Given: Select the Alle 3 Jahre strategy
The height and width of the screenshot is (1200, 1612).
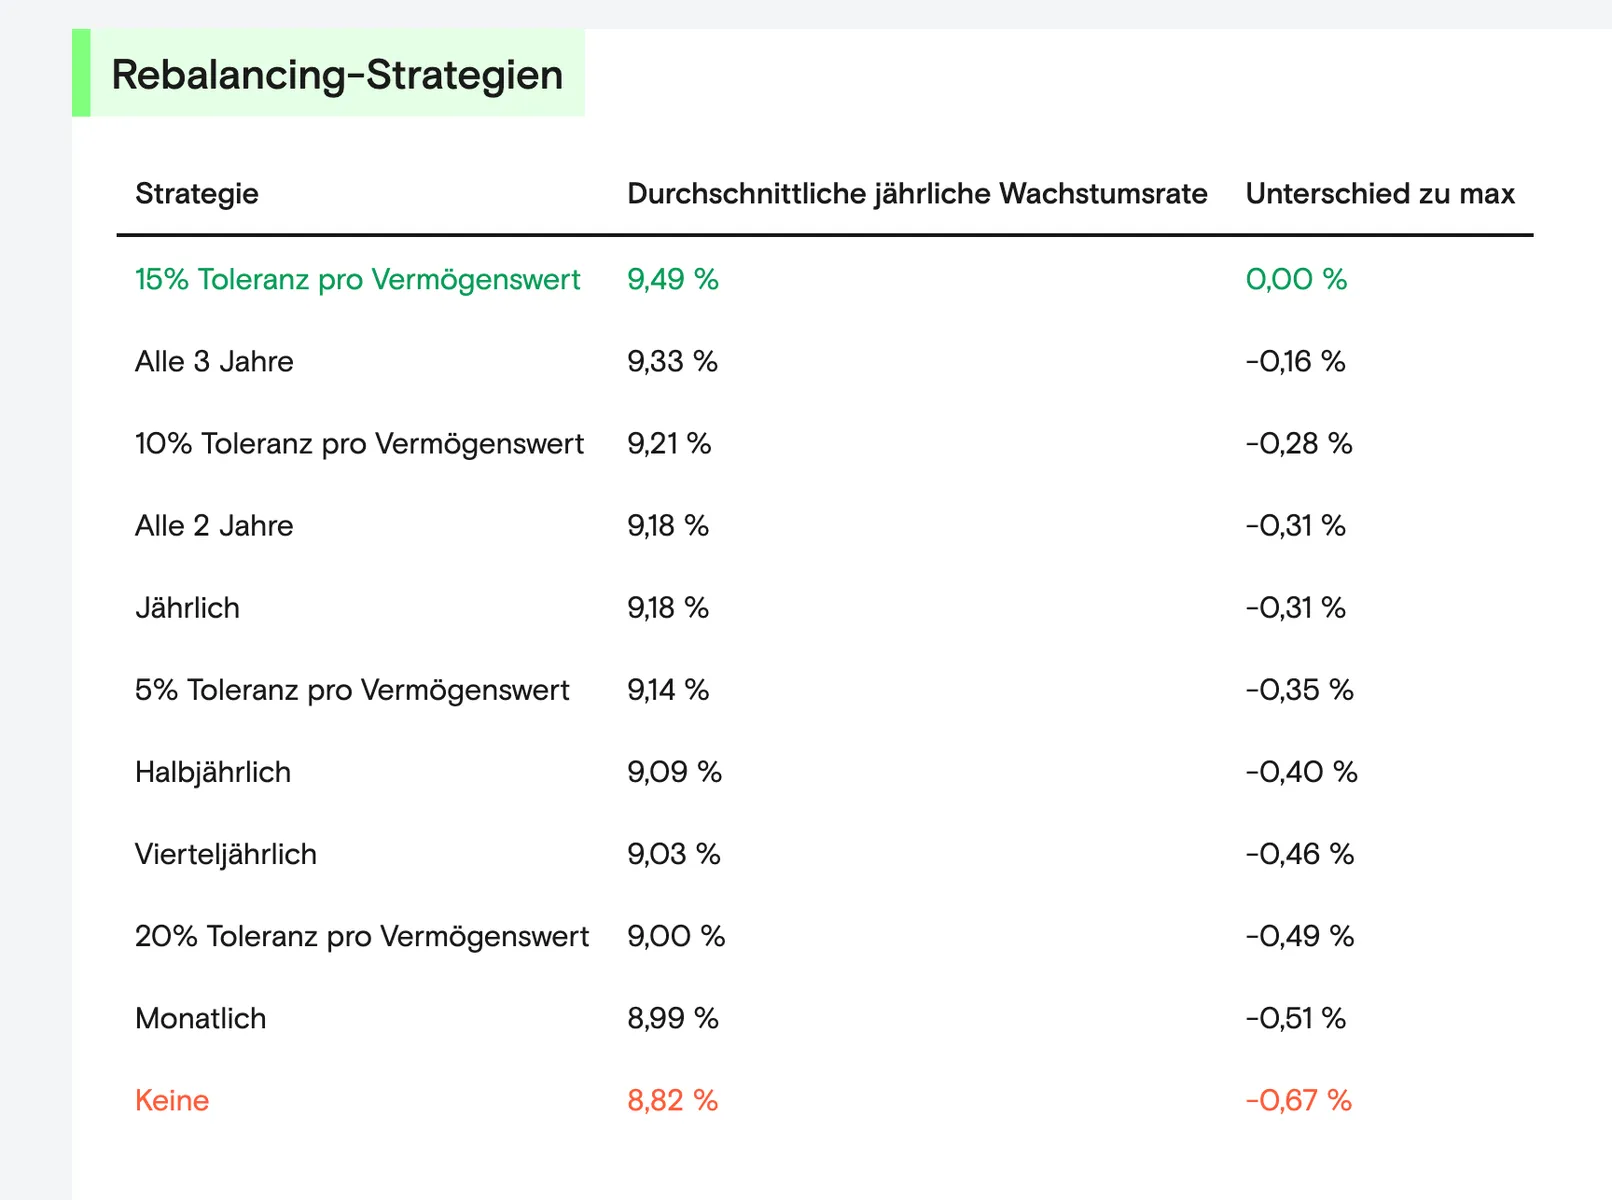Looking at the screenshot, I should 214,361.
